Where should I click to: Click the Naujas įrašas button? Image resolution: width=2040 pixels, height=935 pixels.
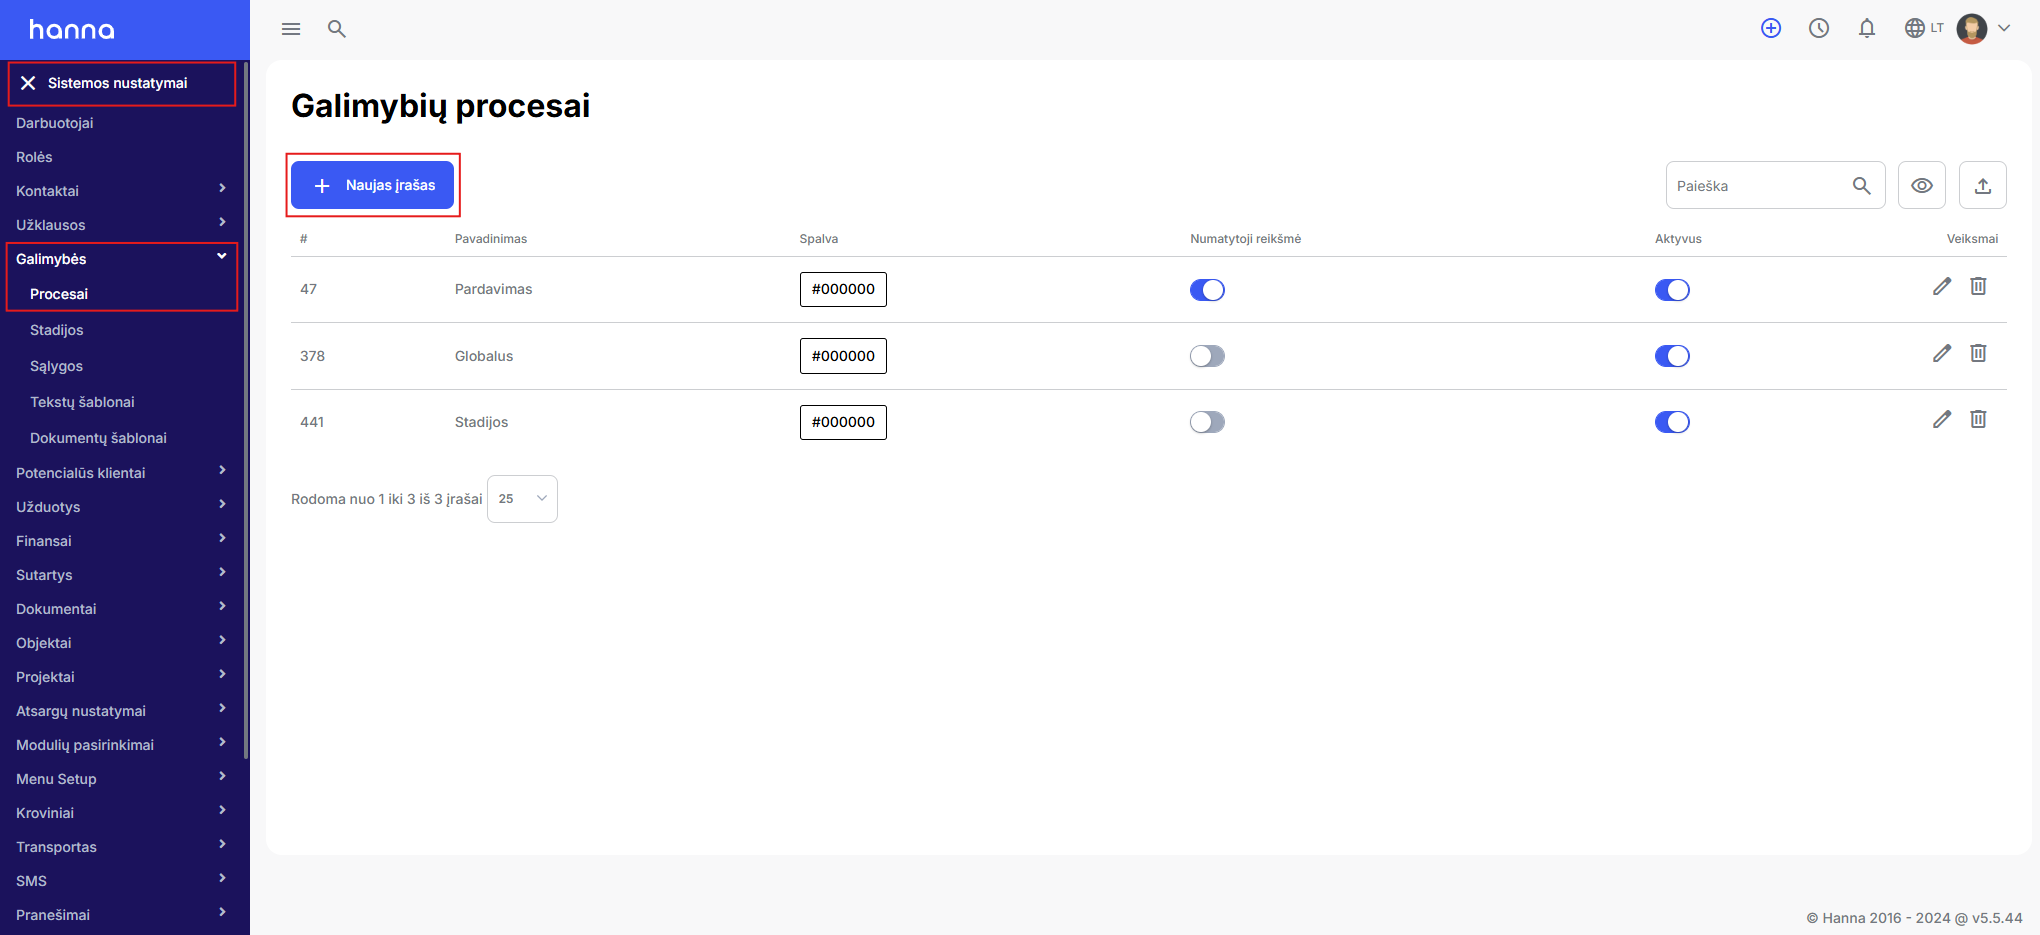pyautogui.click(x=372, y=185)
